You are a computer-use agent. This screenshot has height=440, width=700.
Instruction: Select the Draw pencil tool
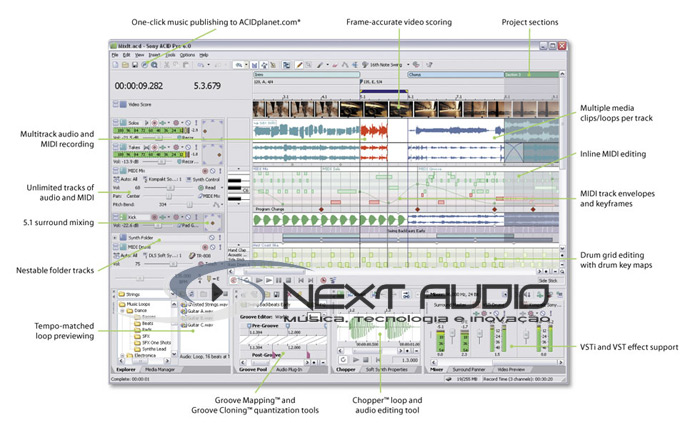pos(299,65)
